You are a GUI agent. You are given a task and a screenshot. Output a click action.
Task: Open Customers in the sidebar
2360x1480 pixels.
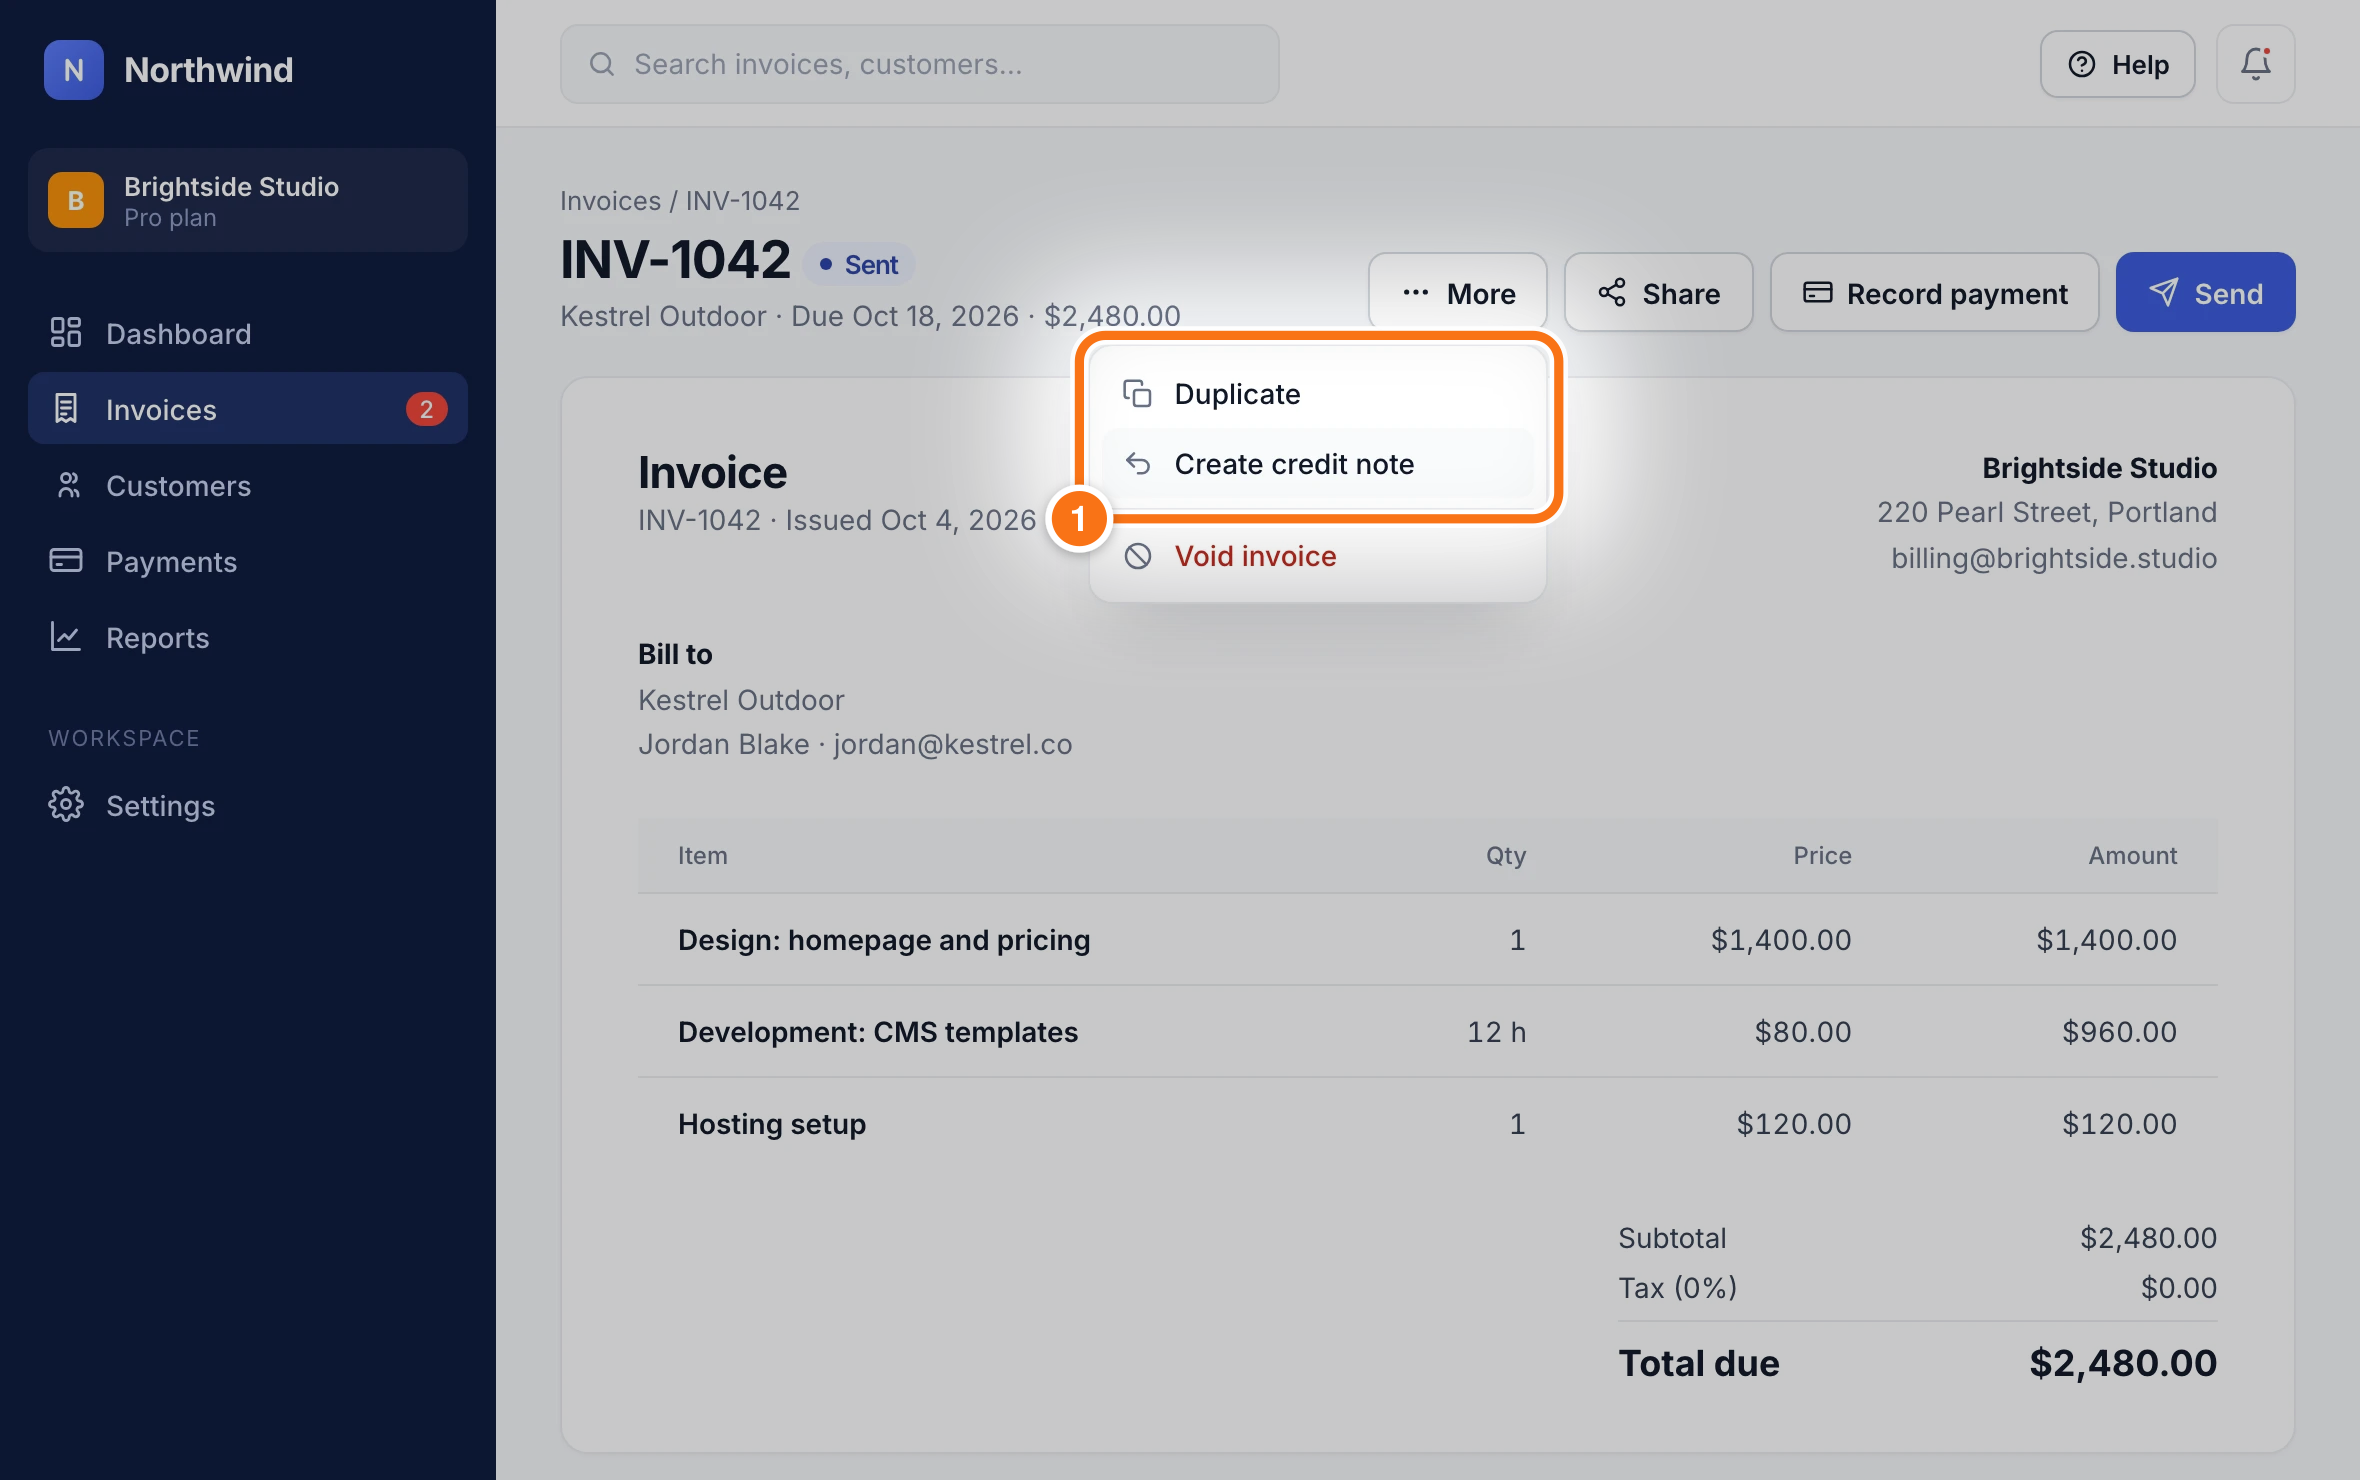click(x=248, y=485)
